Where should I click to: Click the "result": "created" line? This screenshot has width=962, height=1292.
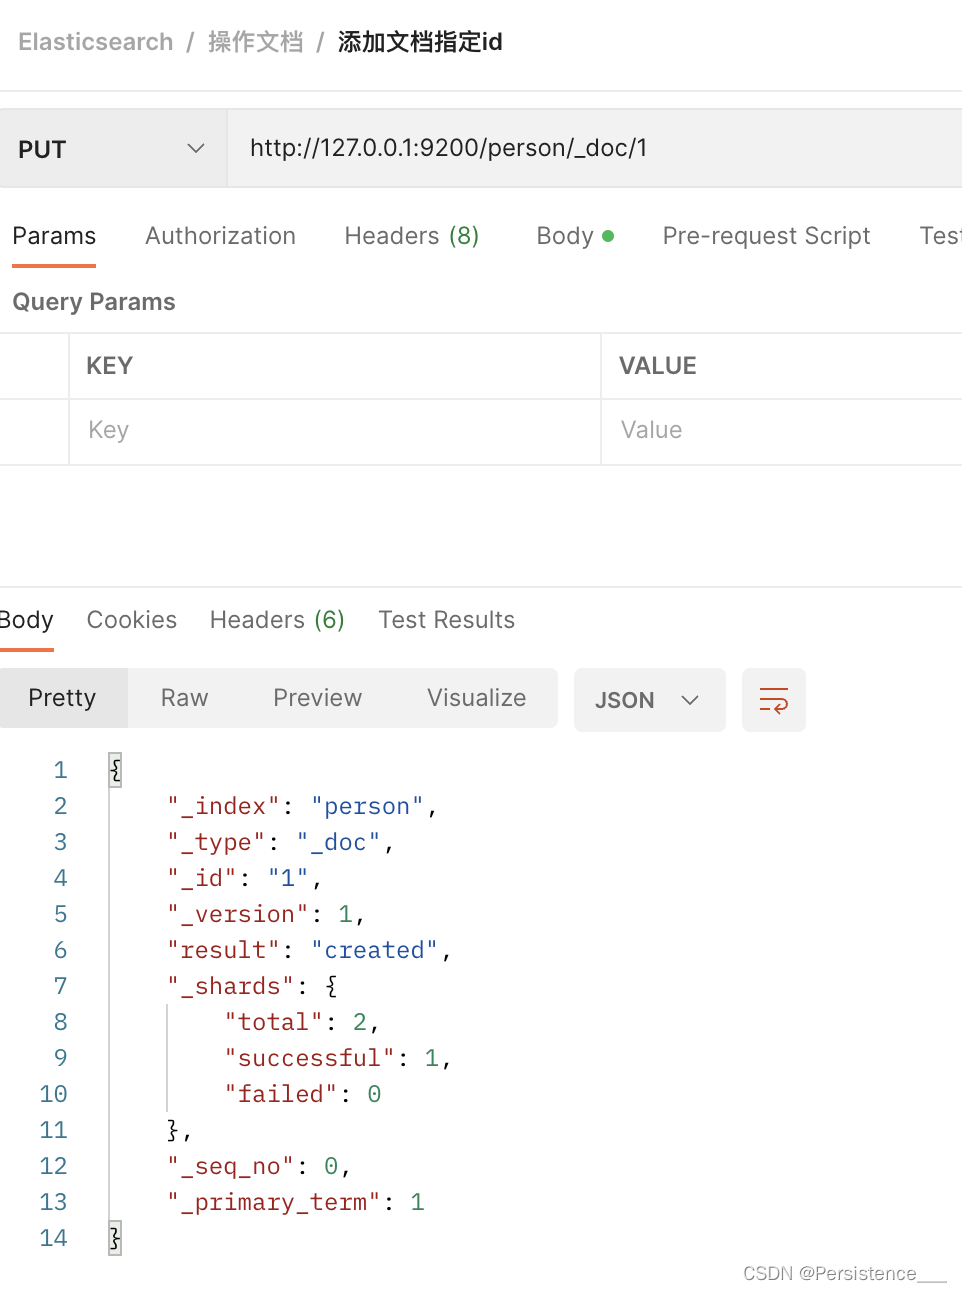310,950
